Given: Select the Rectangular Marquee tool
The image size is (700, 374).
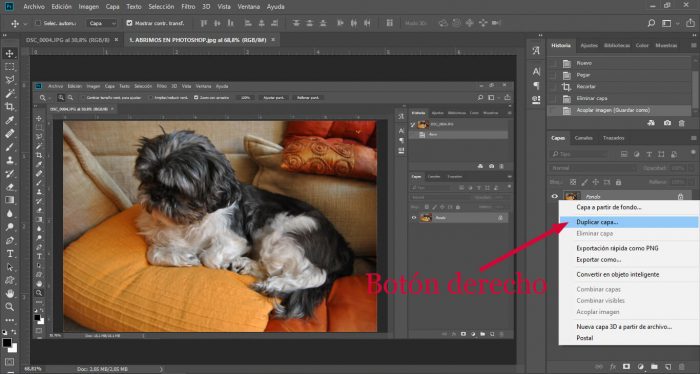Looking at the screenshot, I should [9, 67].
